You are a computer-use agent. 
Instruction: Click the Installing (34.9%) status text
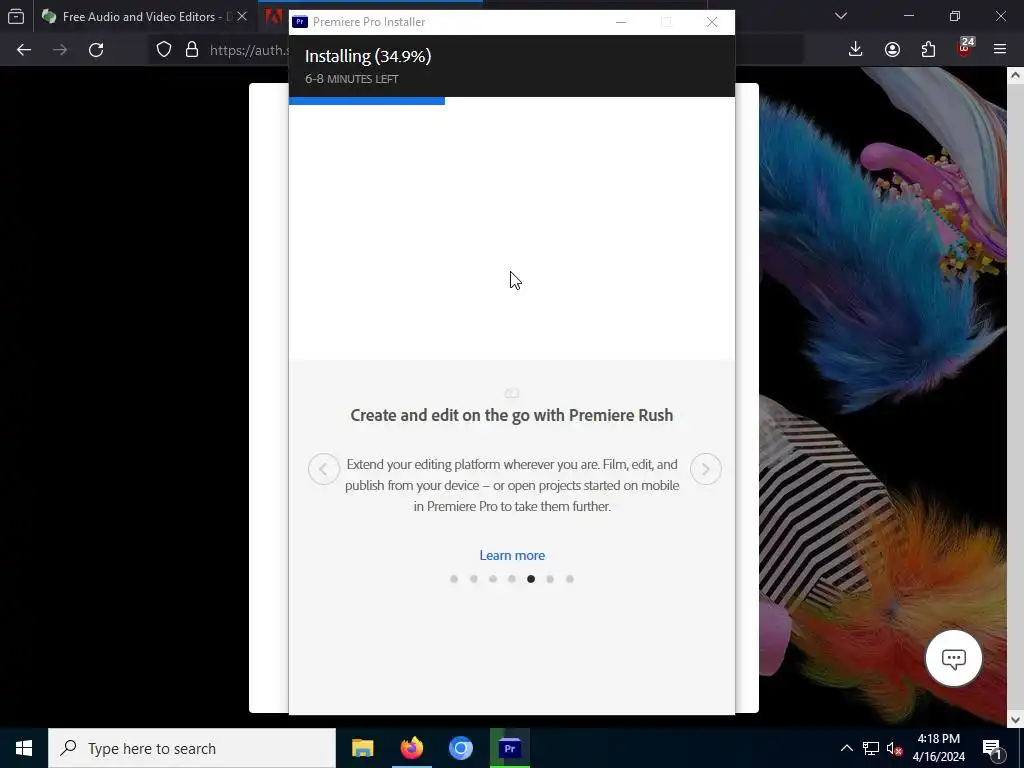point(368,56)
